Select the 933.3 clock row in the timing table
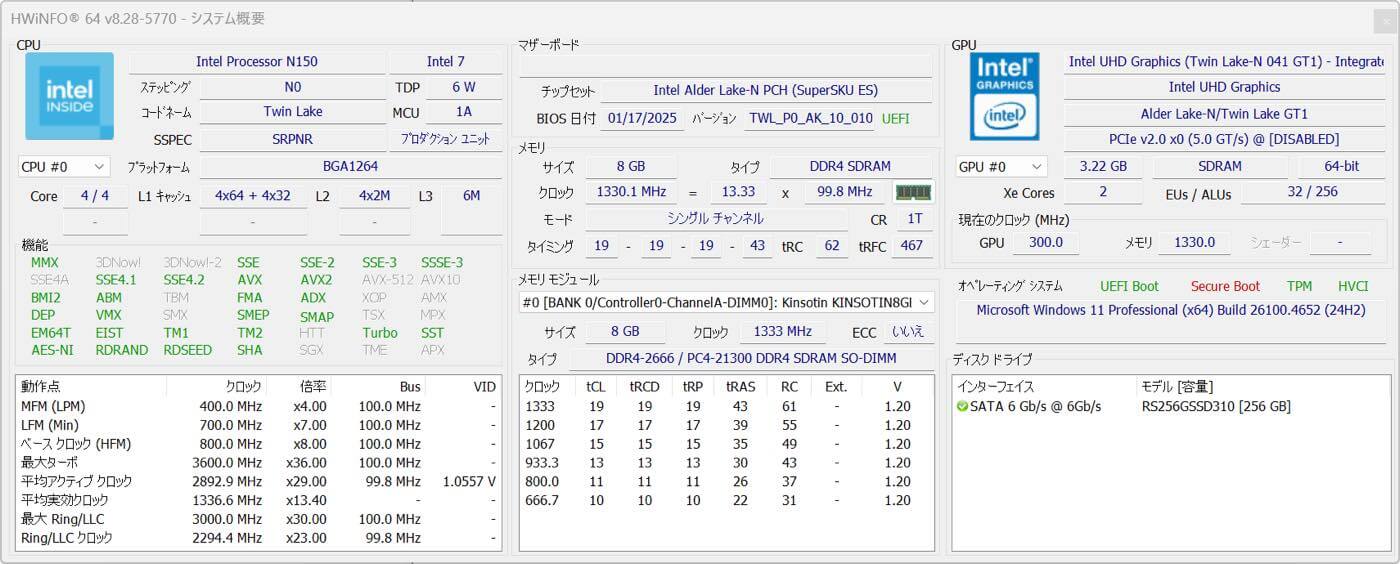 tap(726, 462)
